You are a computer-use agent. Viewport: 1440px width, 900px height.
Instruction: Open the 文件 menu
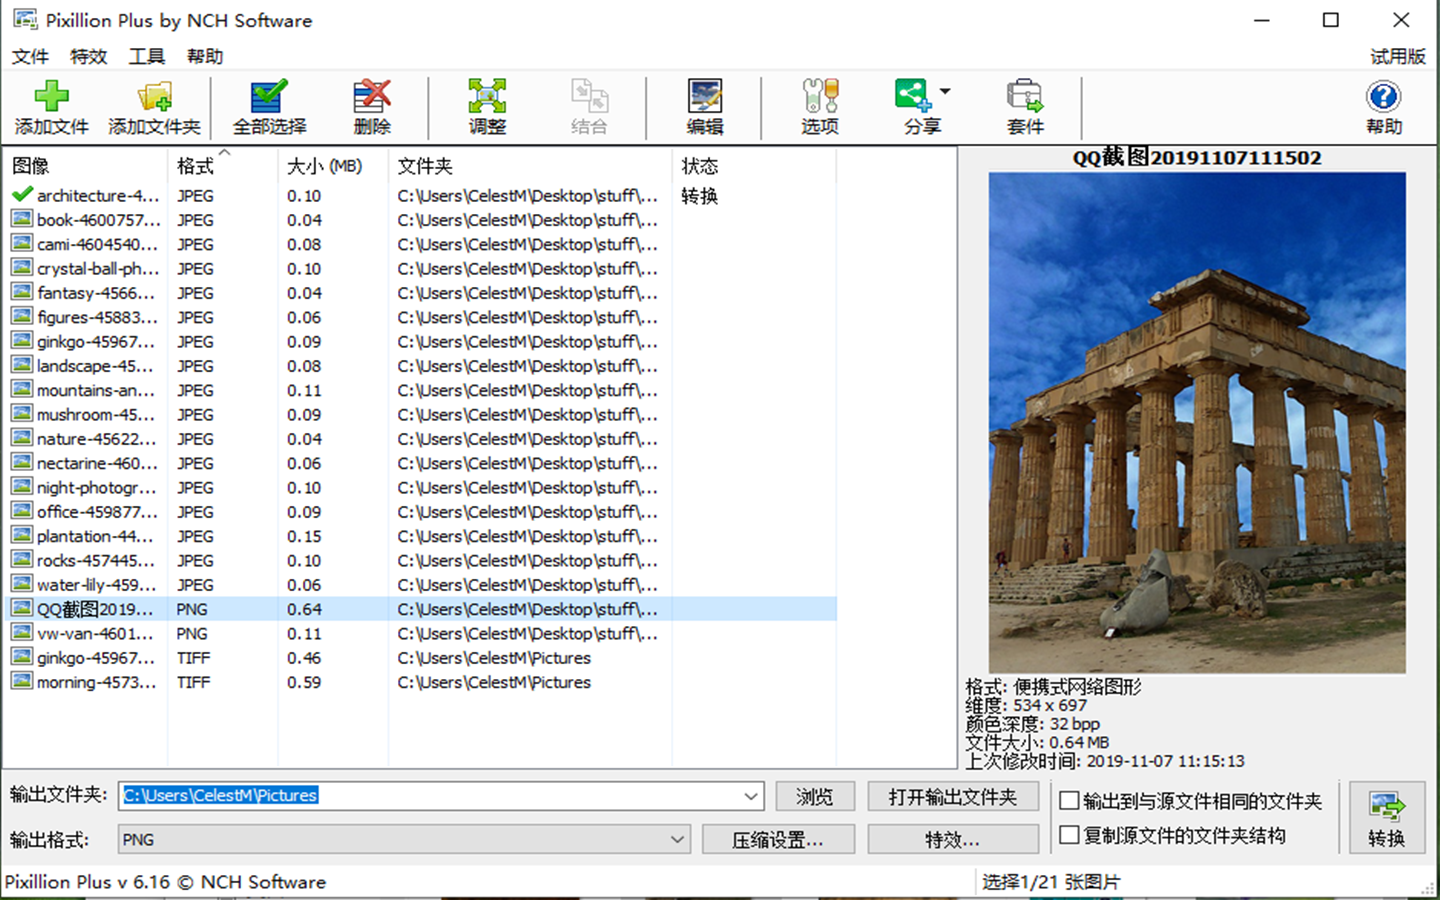[x=29, y=56]
